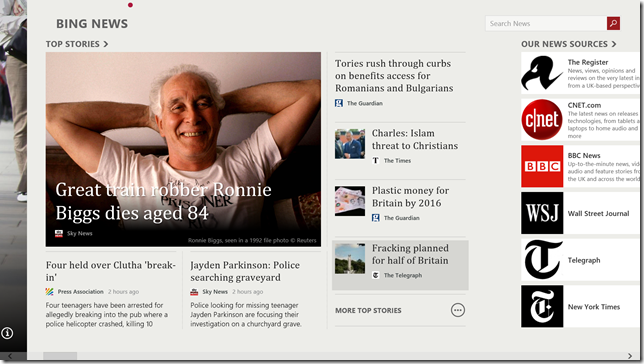Open Charles: Islam threat to Christians article
This screenshot has height=364, width=644.
click(415, 139)
